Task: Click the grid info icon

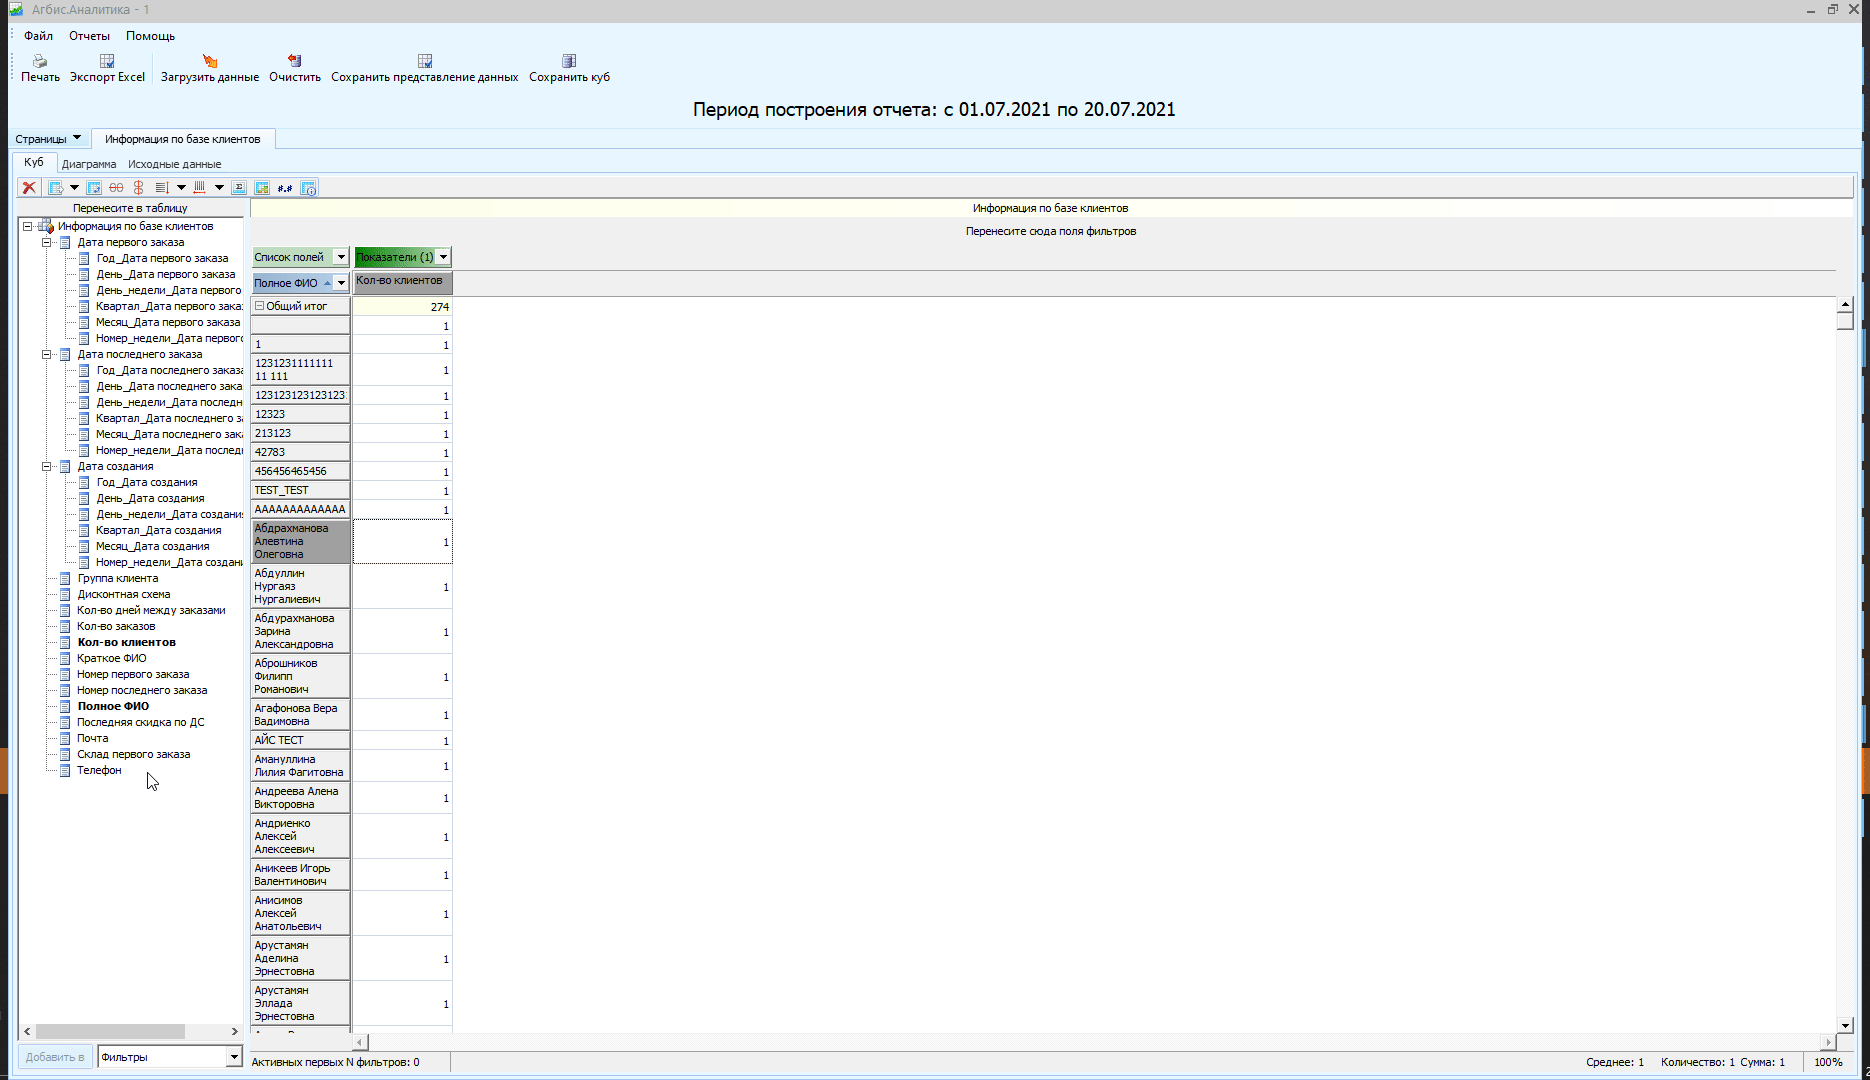Action: [x=308, y=188]
